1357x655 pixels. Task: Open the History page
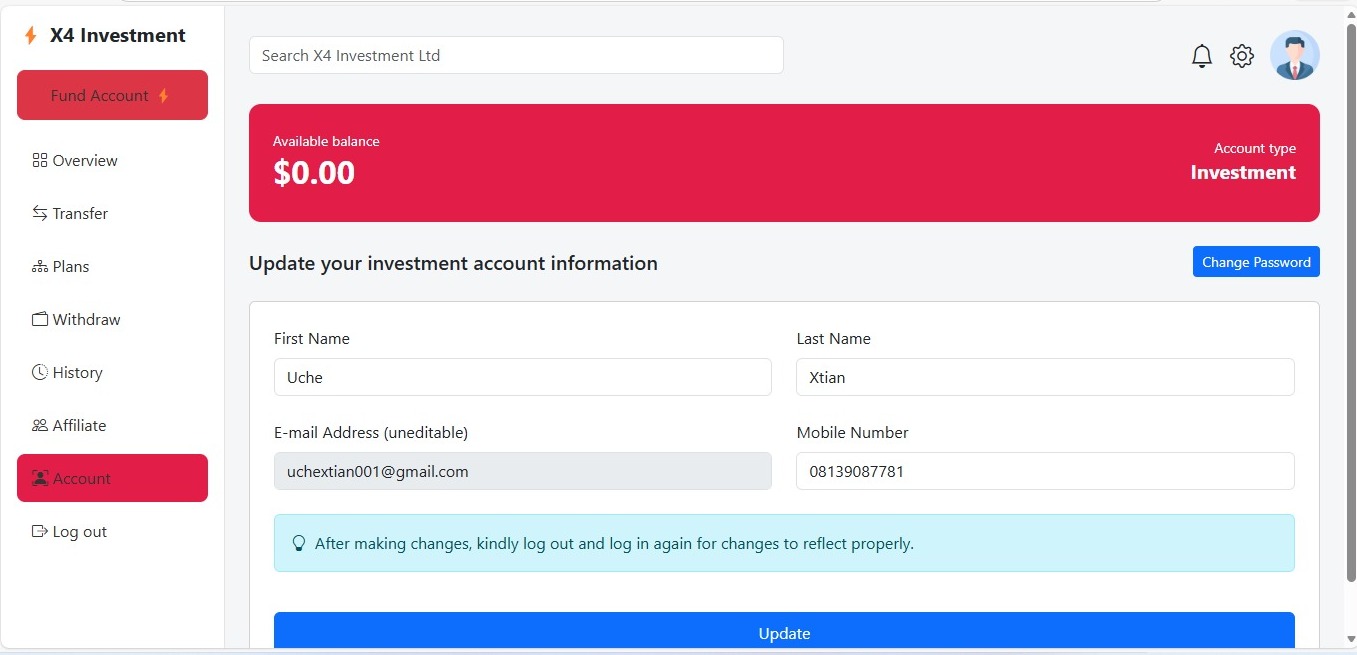tap(112, 372)
